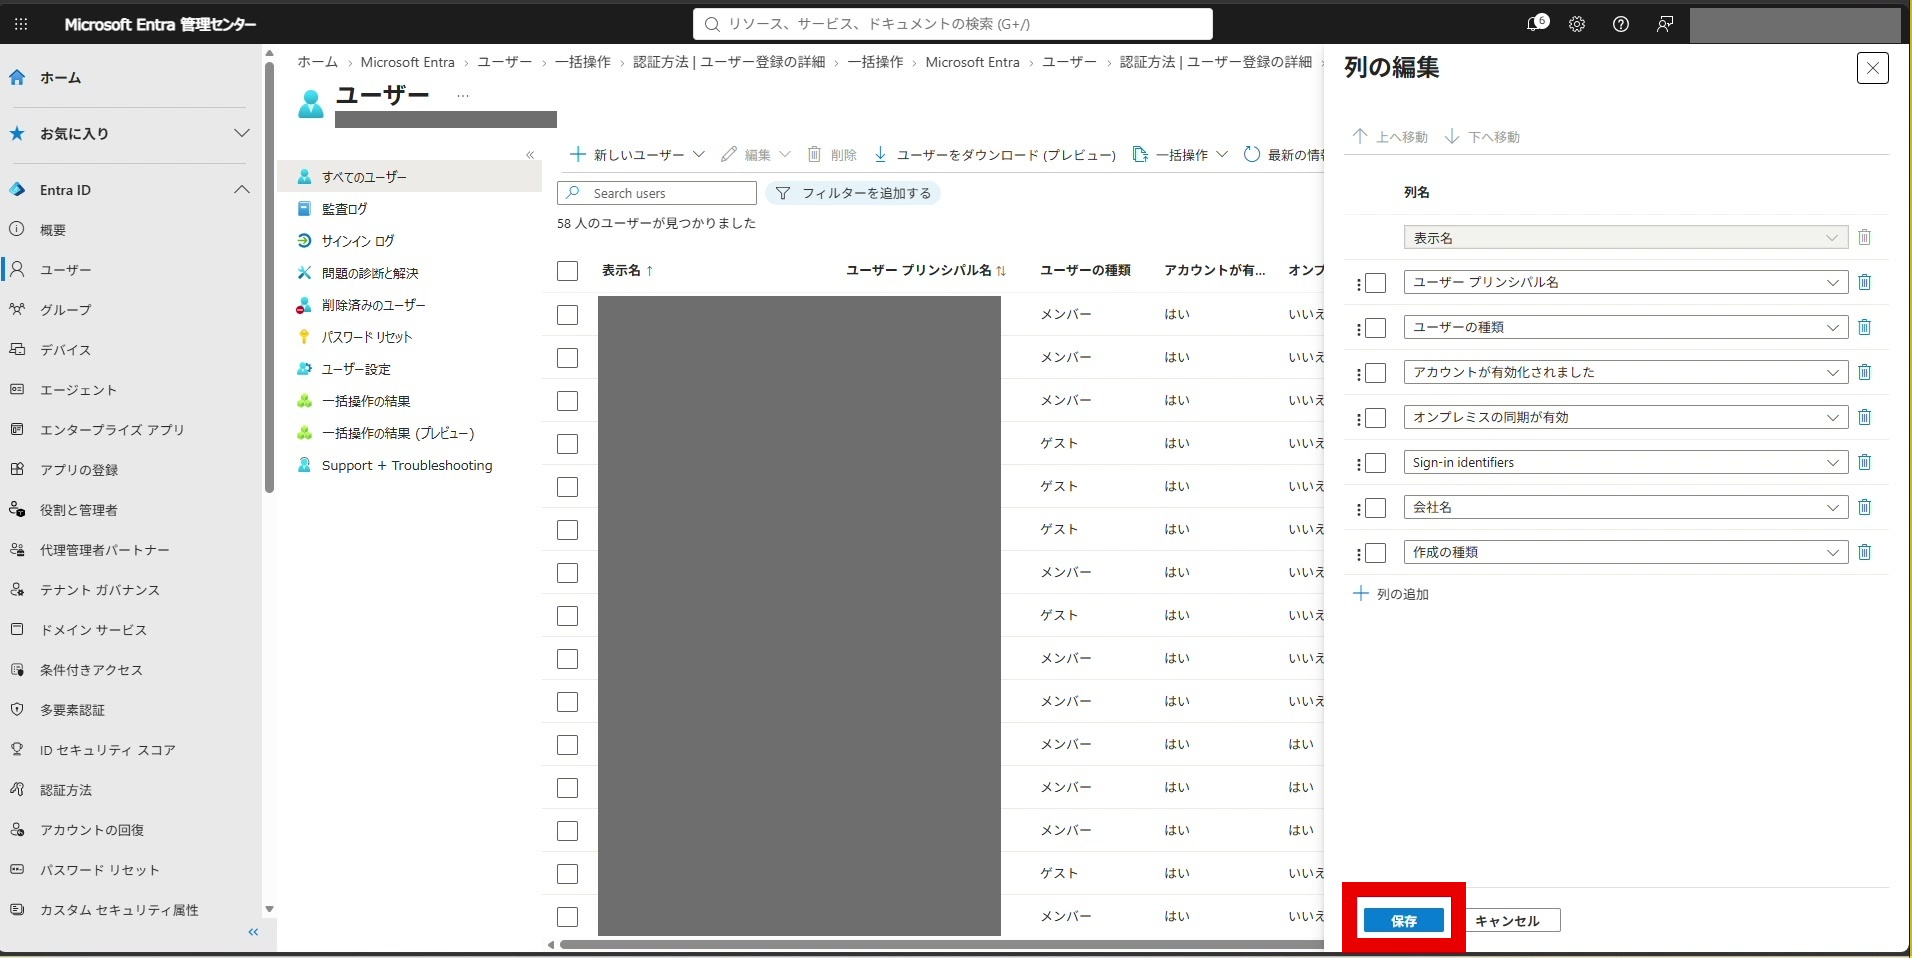
Task: Expand the 新しいユーザー dropdown
Action: click(637, 155)
